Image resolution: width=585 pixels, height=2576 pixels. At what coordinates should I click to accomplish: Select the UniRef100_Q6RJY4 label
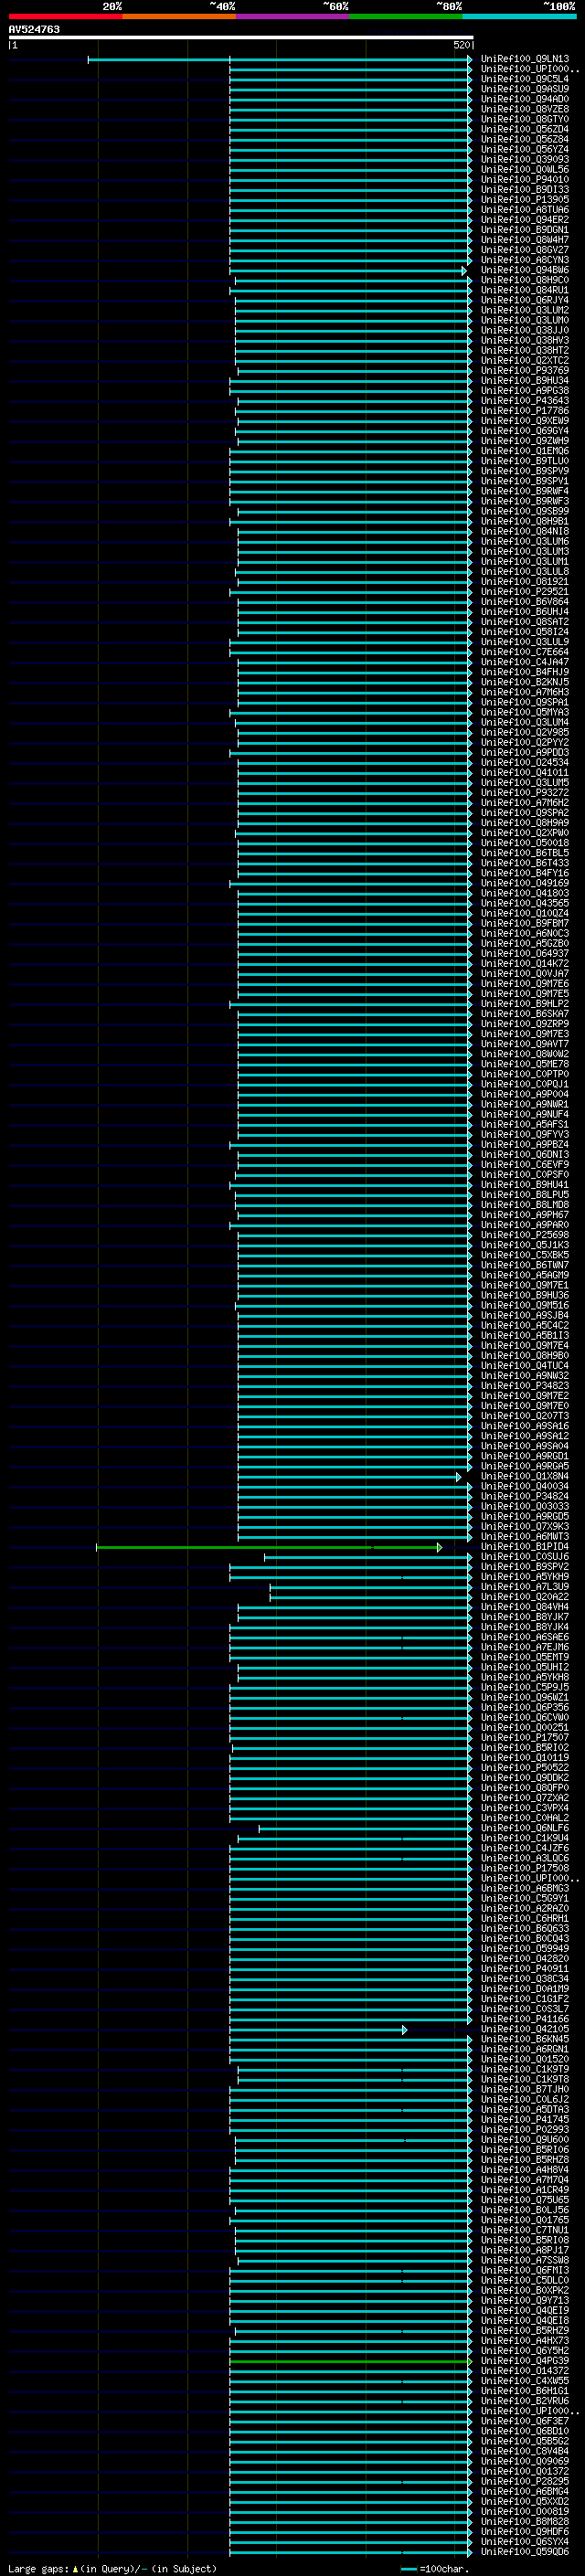coord(525,300)
